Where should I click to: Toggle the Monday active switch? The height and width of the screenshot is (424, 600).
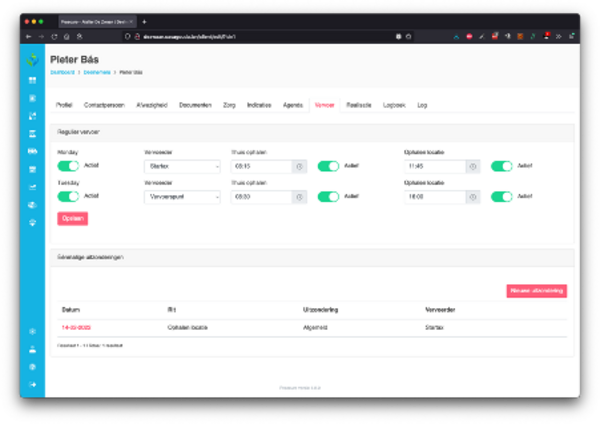(68, 166)
